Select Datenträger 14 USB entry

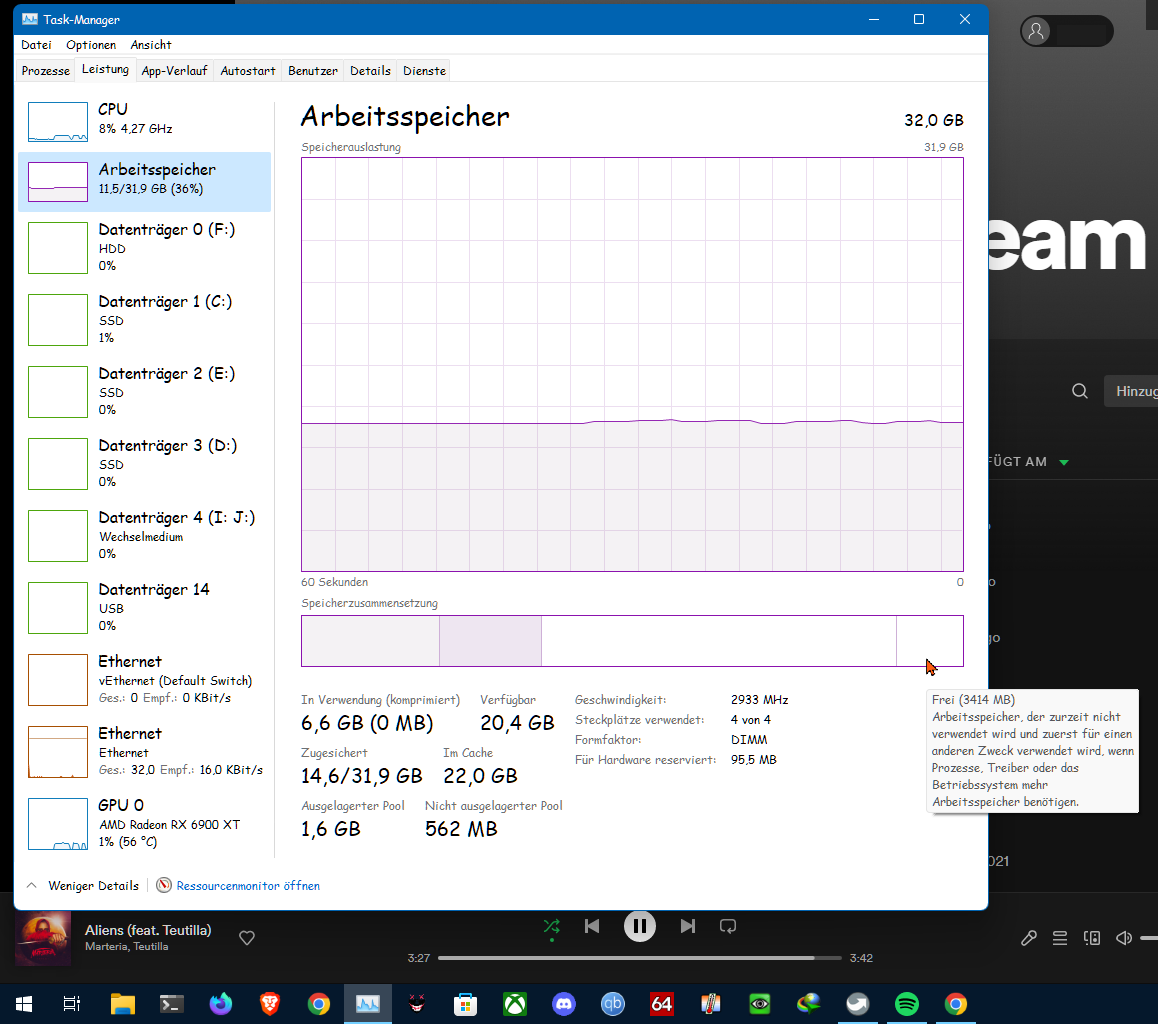(x=145, y=607)
